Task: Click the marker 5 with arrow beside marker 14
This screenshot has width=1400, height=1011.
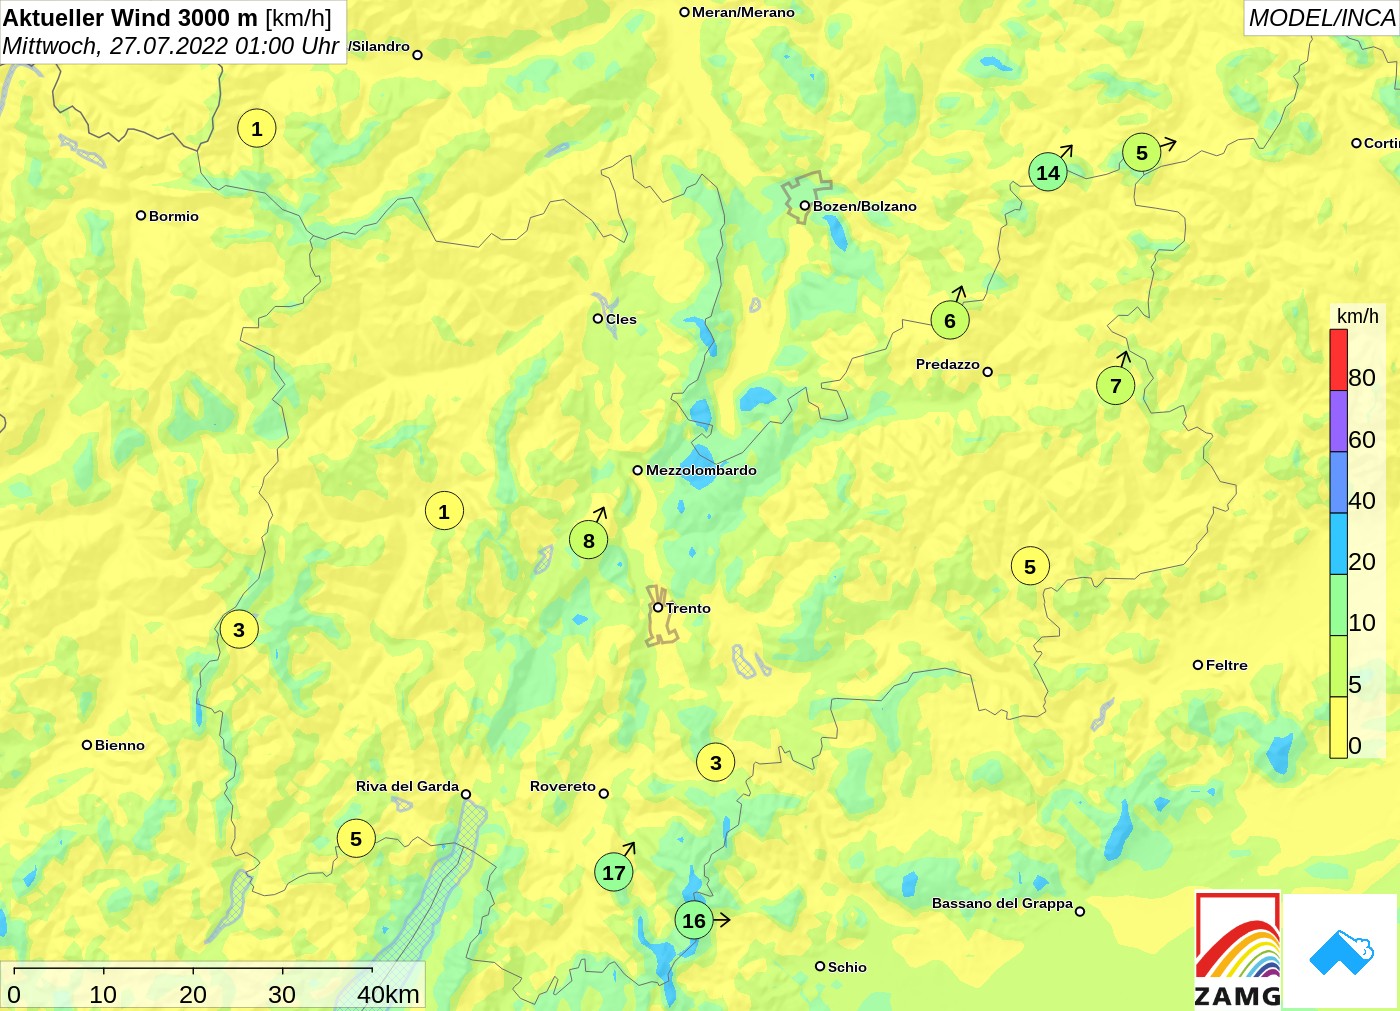Action: click(1142, 152)
